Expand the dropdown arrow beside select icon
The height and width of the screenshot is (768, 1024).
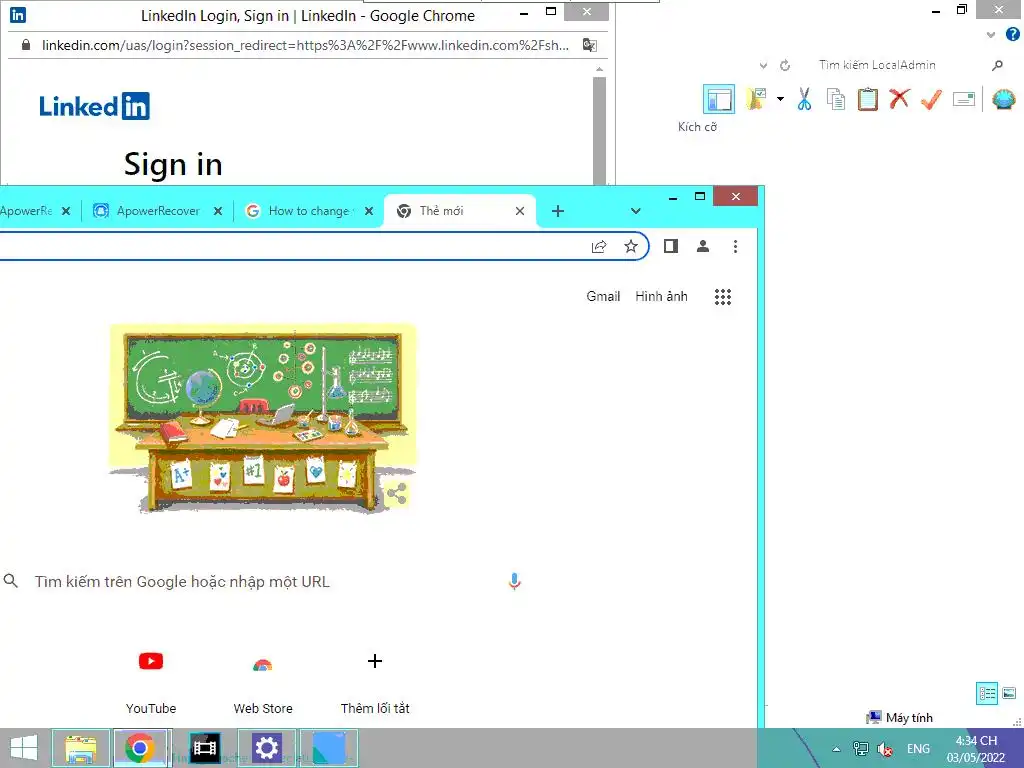pos(780,99)
